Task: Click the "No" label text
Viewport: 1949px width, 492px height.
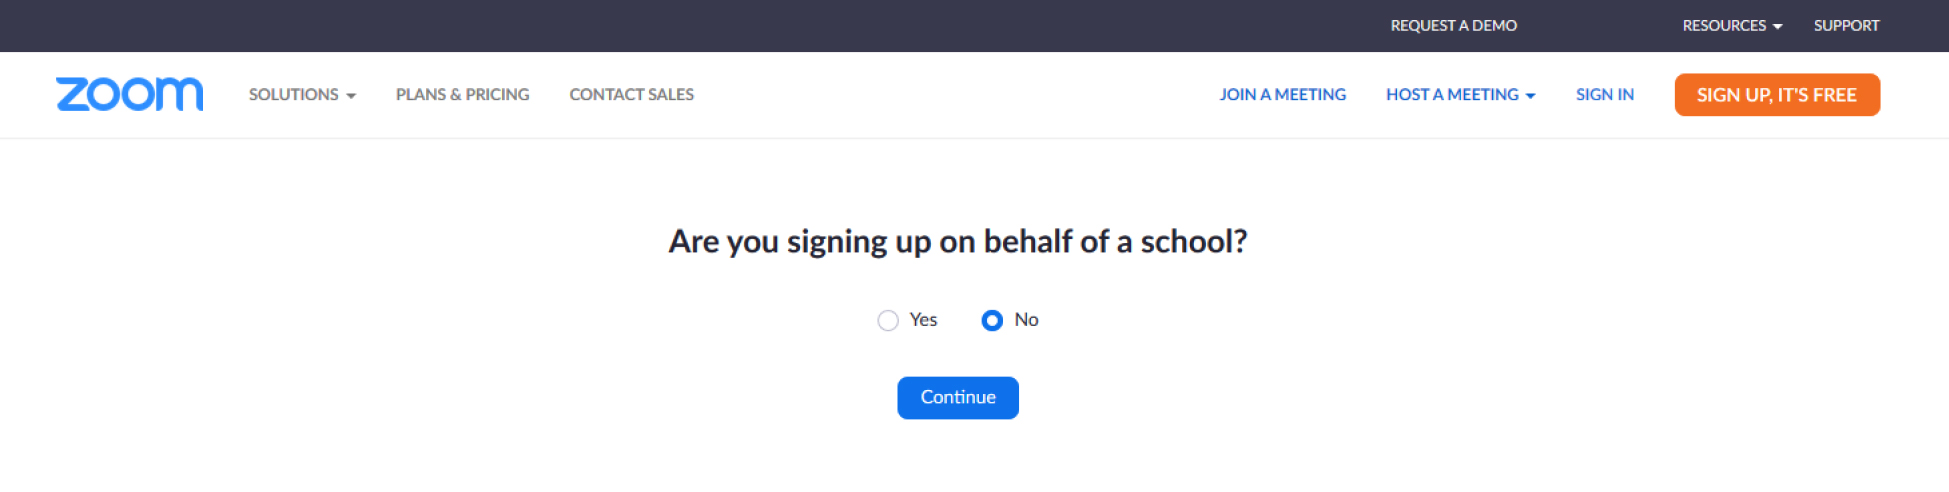Action: click(1026, 320)
